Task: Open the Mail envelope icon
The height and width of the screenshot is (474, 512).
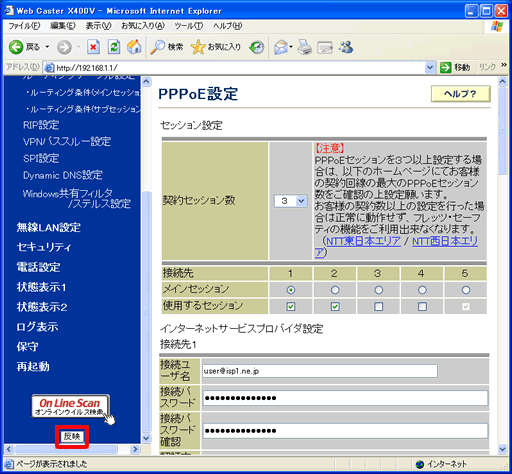Action: pyautogui.click(x=281, y=47)
